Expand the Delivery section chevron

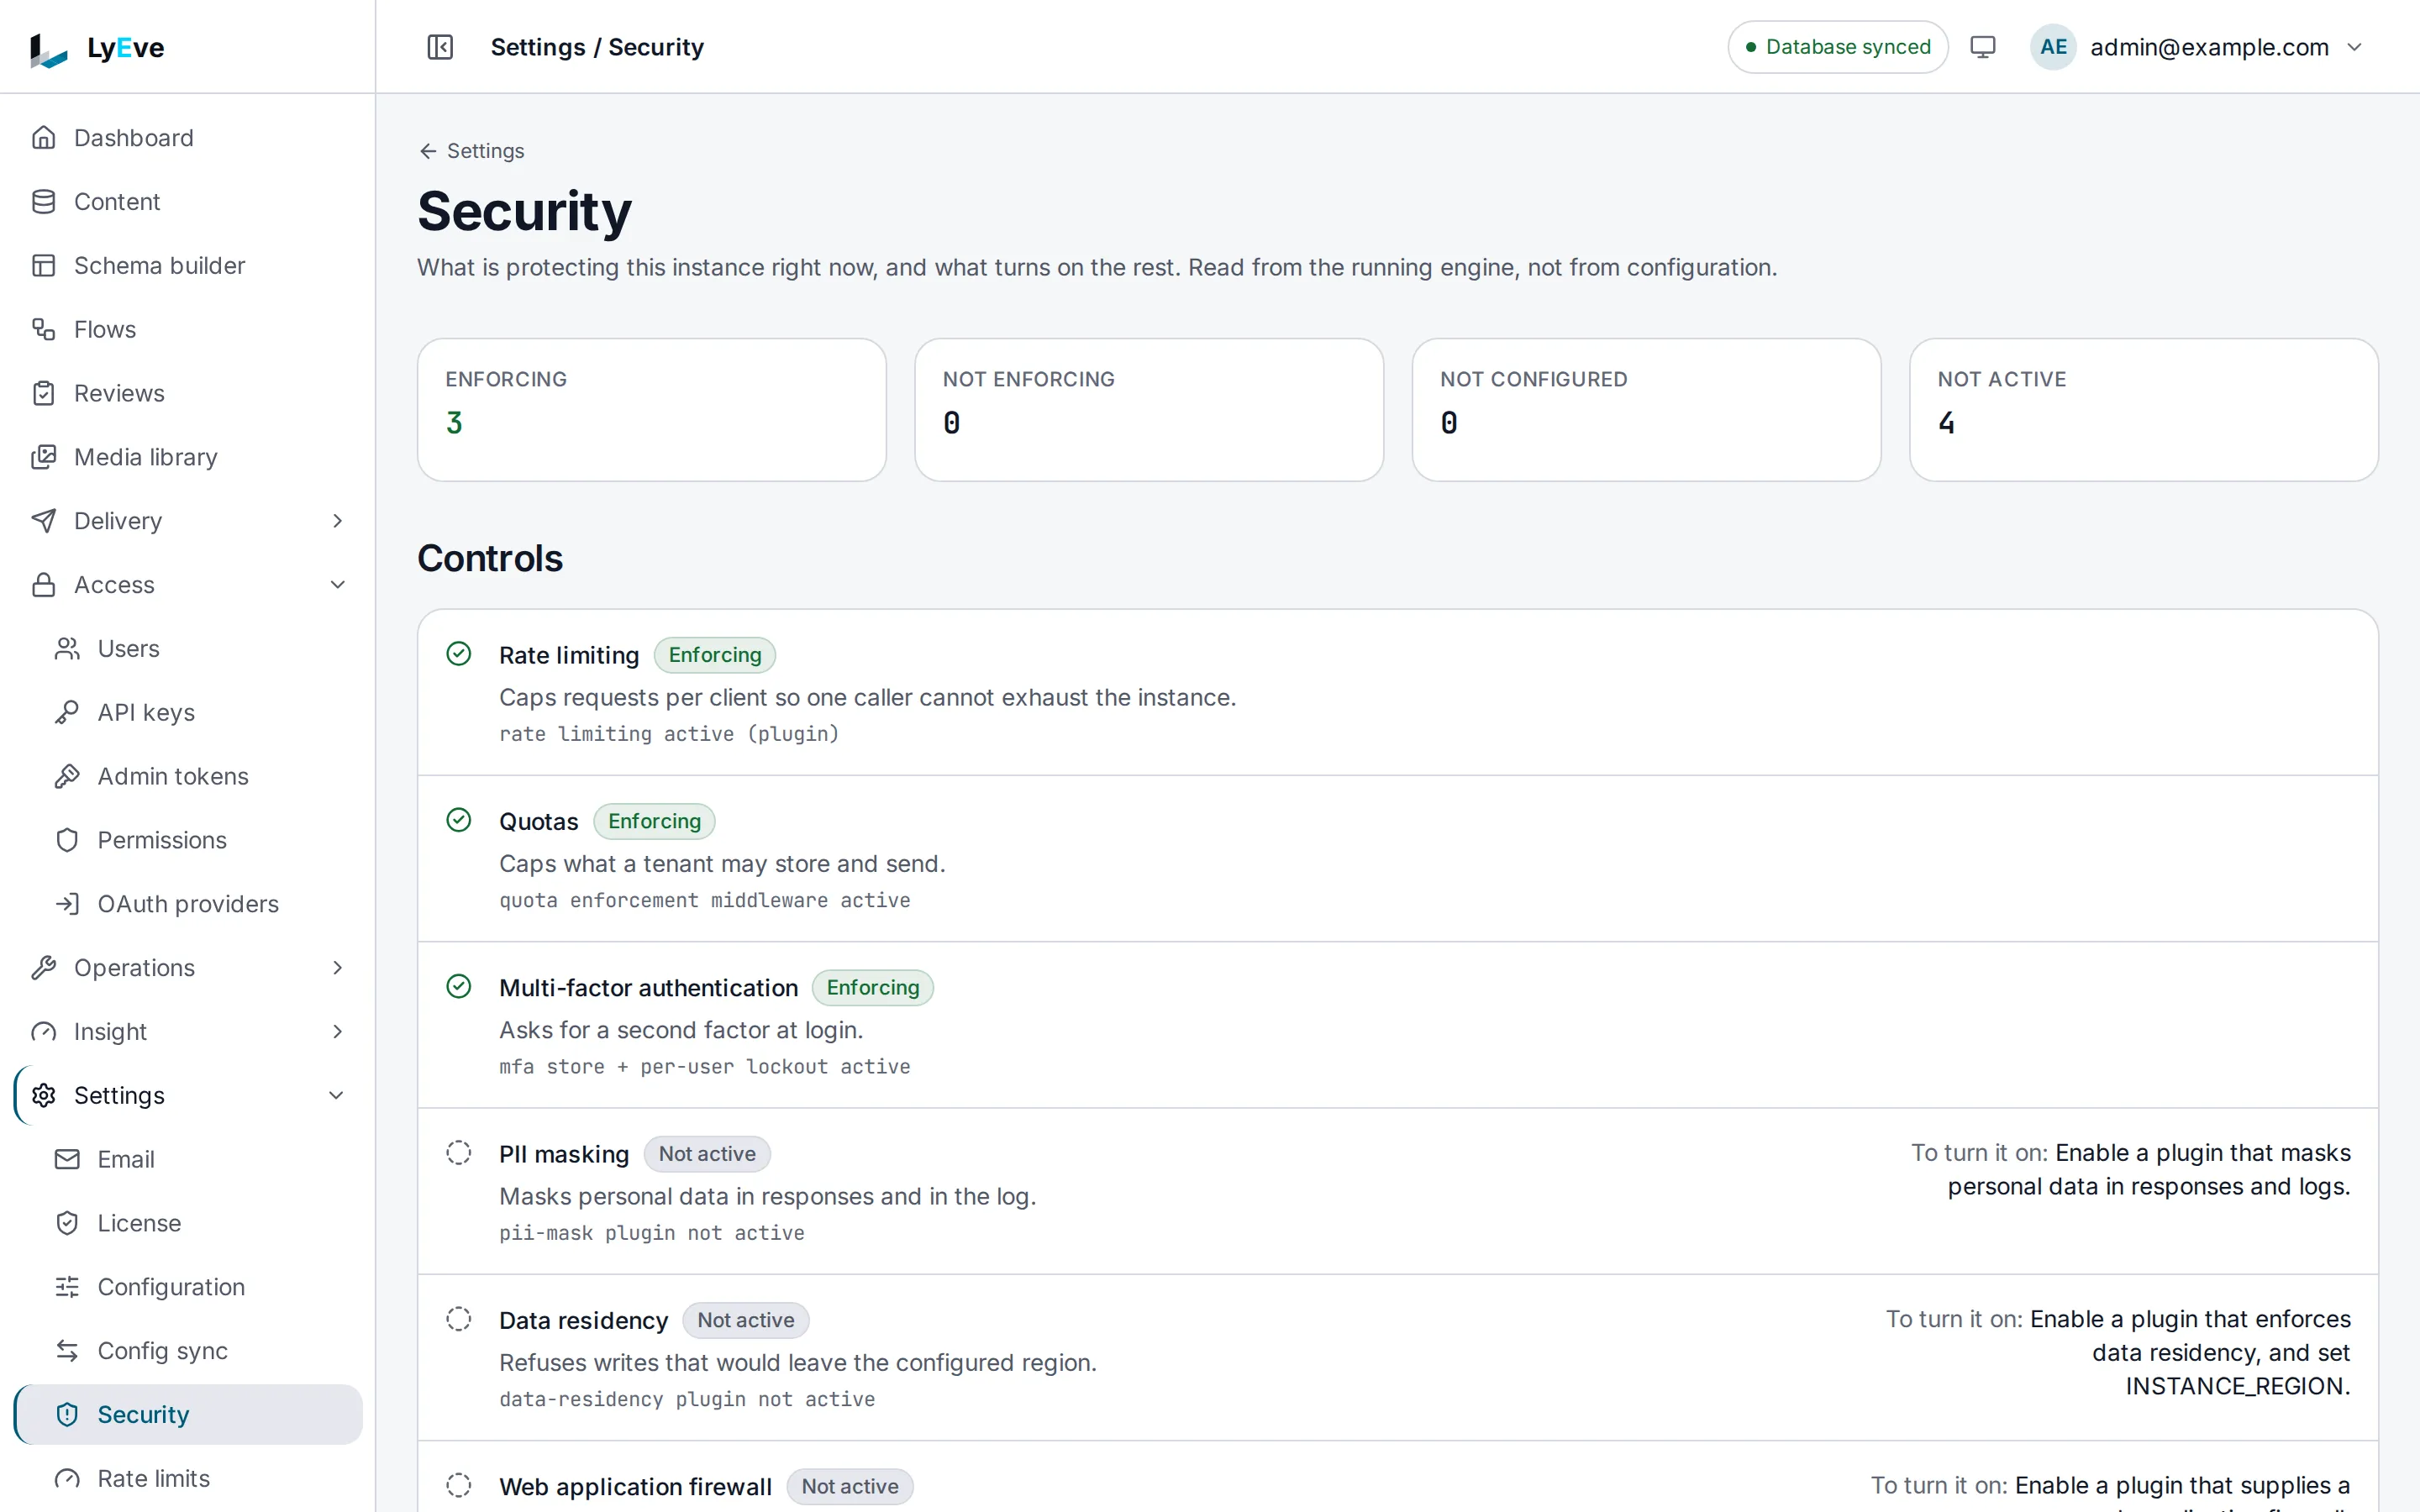point(337,521)
